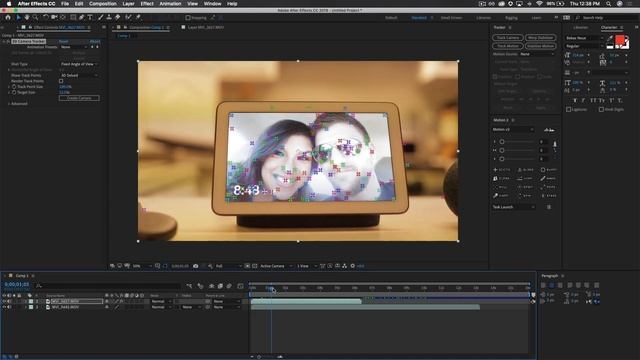Click the All Caps button in Character panel
The image size is (640, 360).
(593, 100)
